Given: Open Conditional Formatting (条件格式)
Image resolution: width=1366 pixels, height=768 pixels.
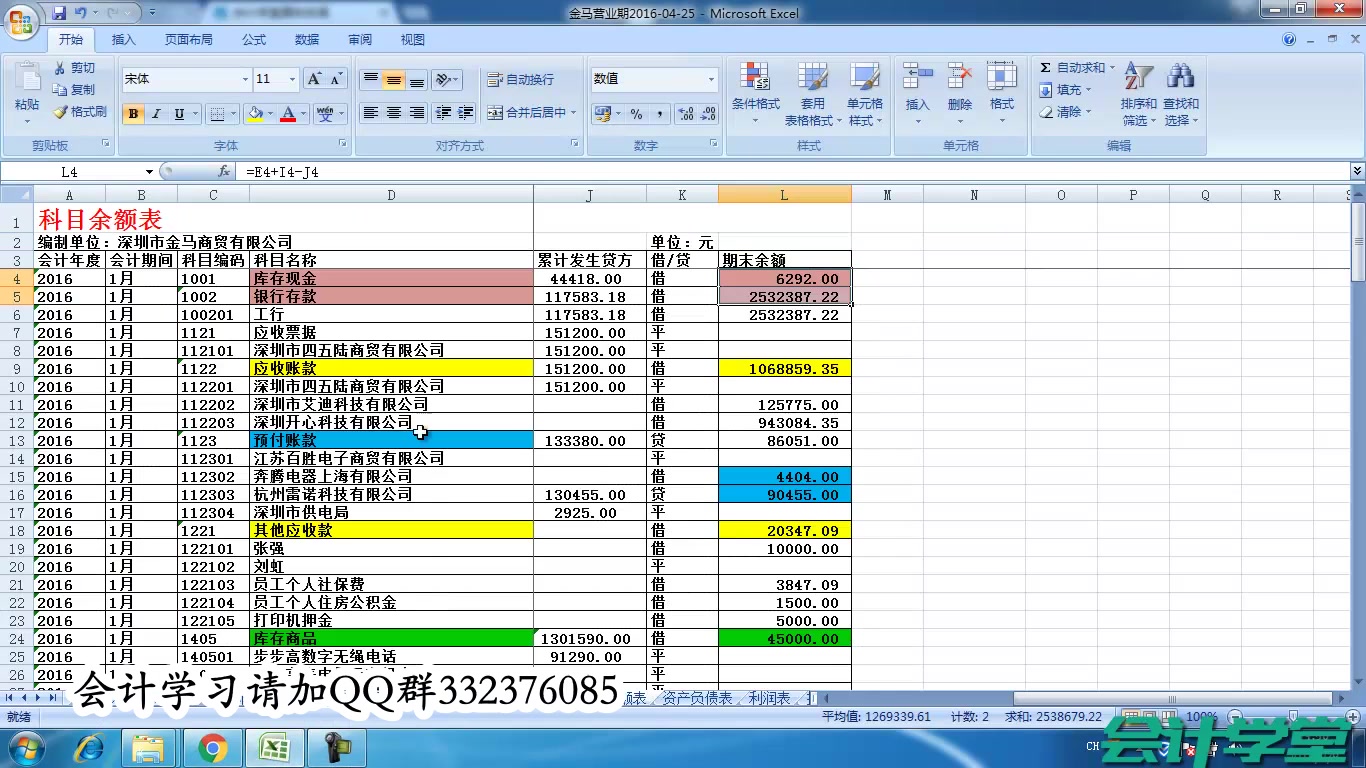Looking at the screenshot, I should click(x=755, y=90).
